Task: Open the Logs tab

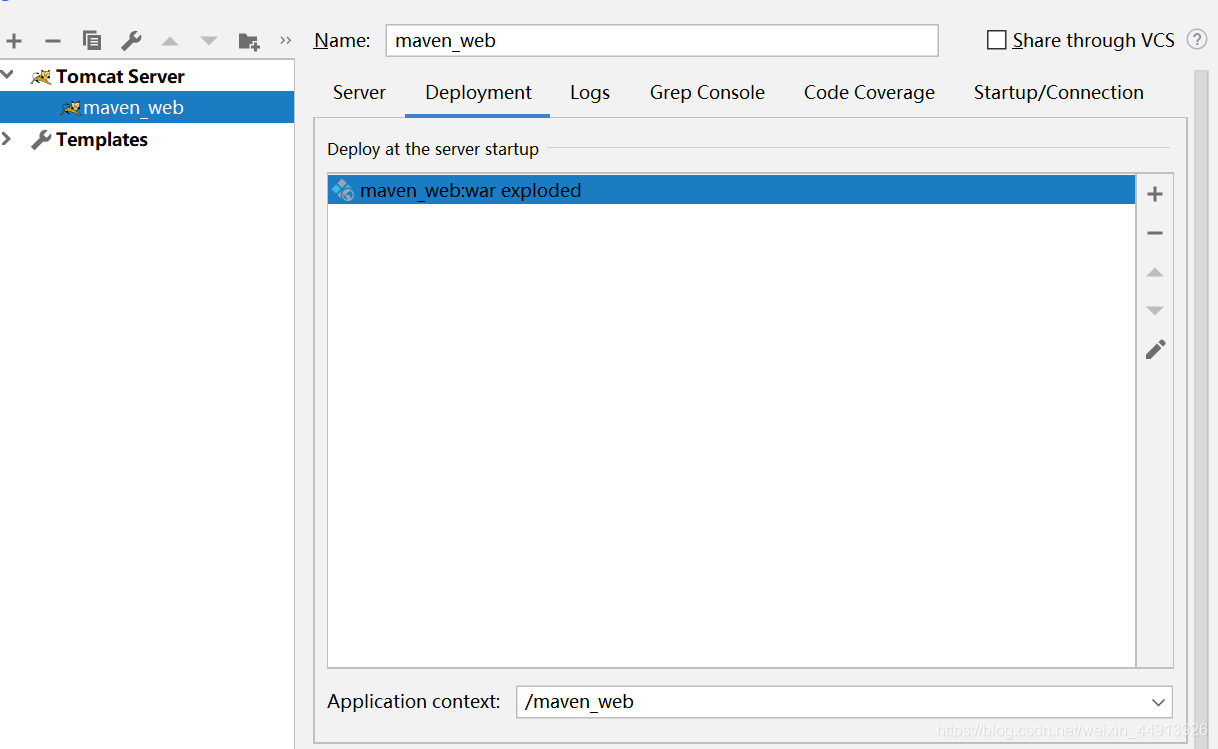Action: point(590,93)
